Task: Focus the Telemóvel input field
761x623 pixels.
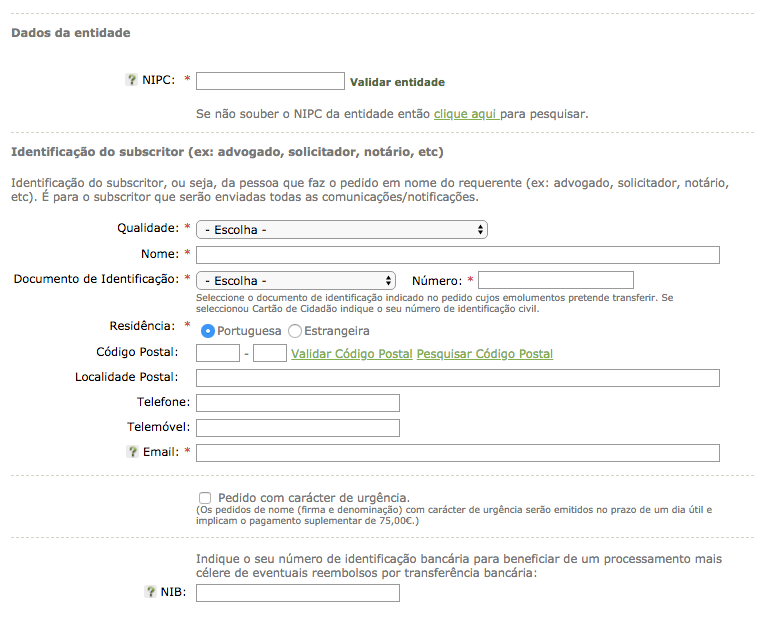Action: tap(298, 428)
